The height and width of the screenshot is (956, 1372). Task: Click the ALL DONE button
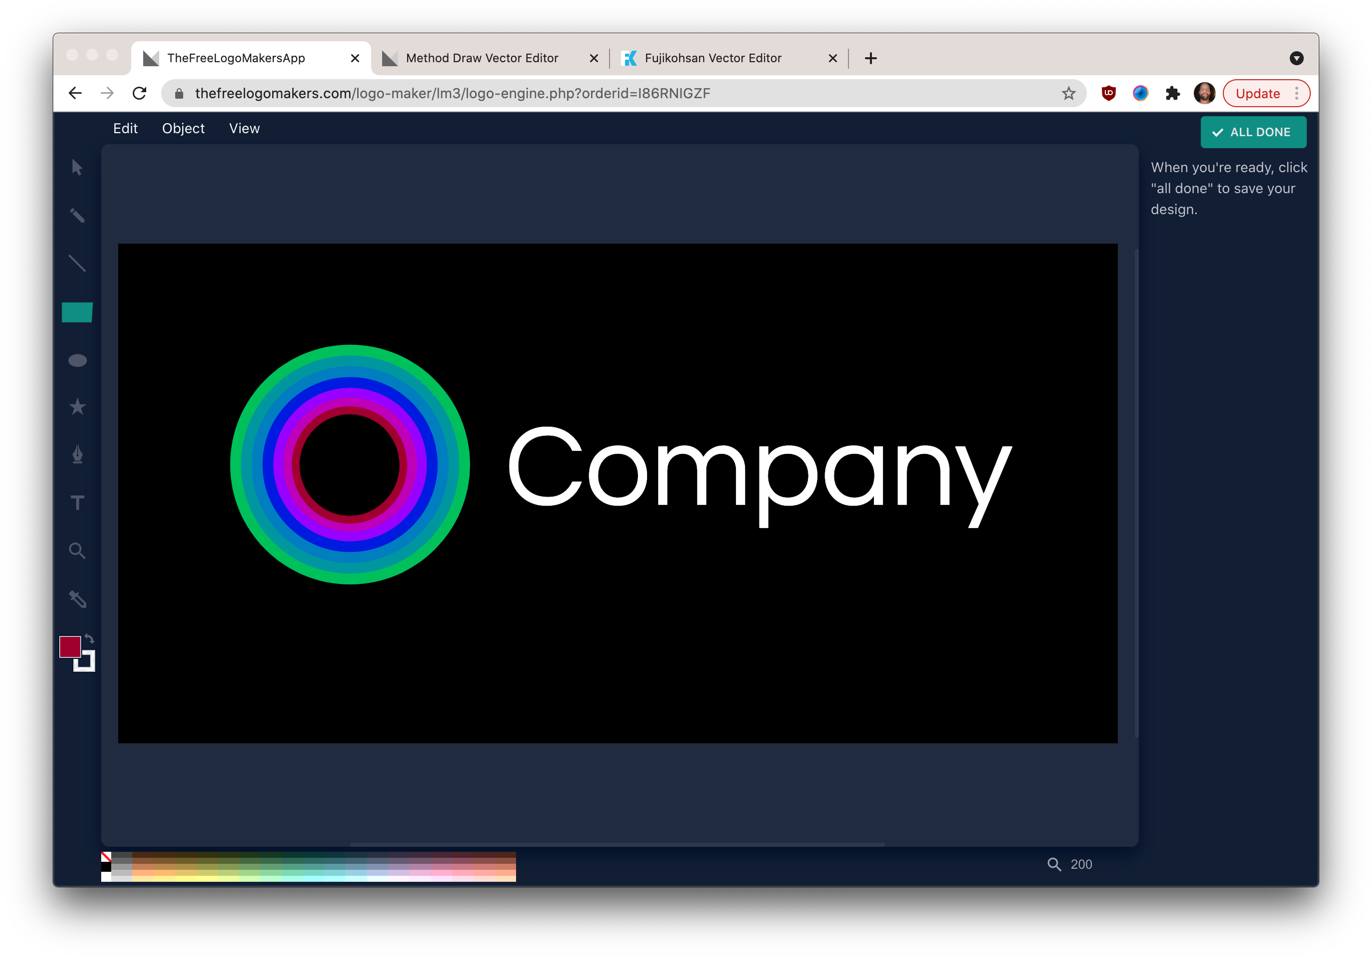coord(1253,132)
